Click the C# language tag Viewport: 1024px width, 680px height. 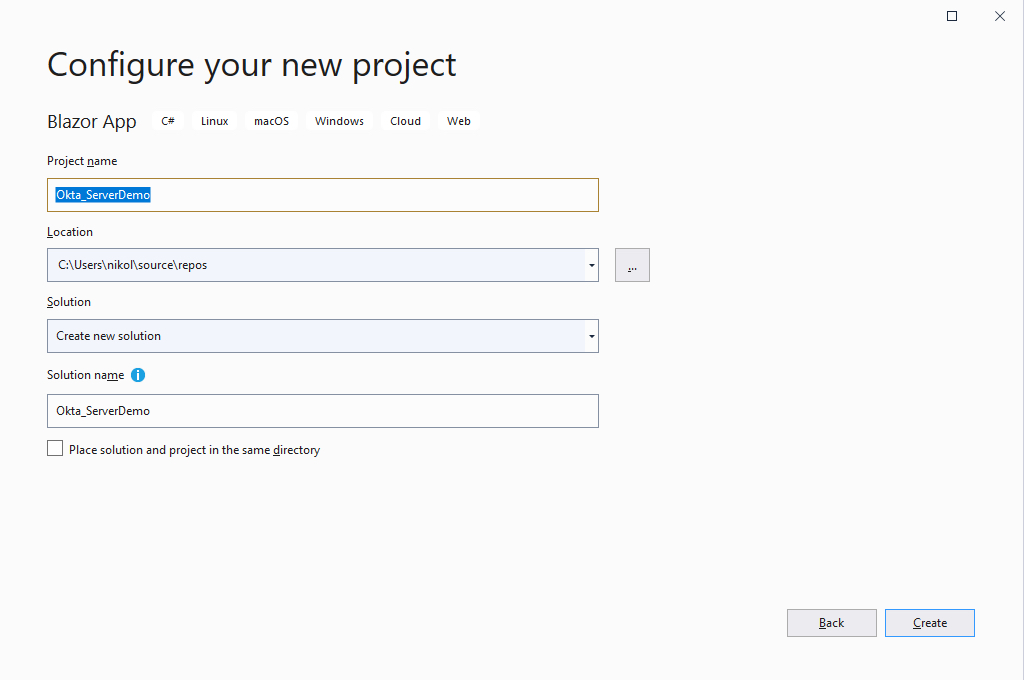tap(168, 121)
